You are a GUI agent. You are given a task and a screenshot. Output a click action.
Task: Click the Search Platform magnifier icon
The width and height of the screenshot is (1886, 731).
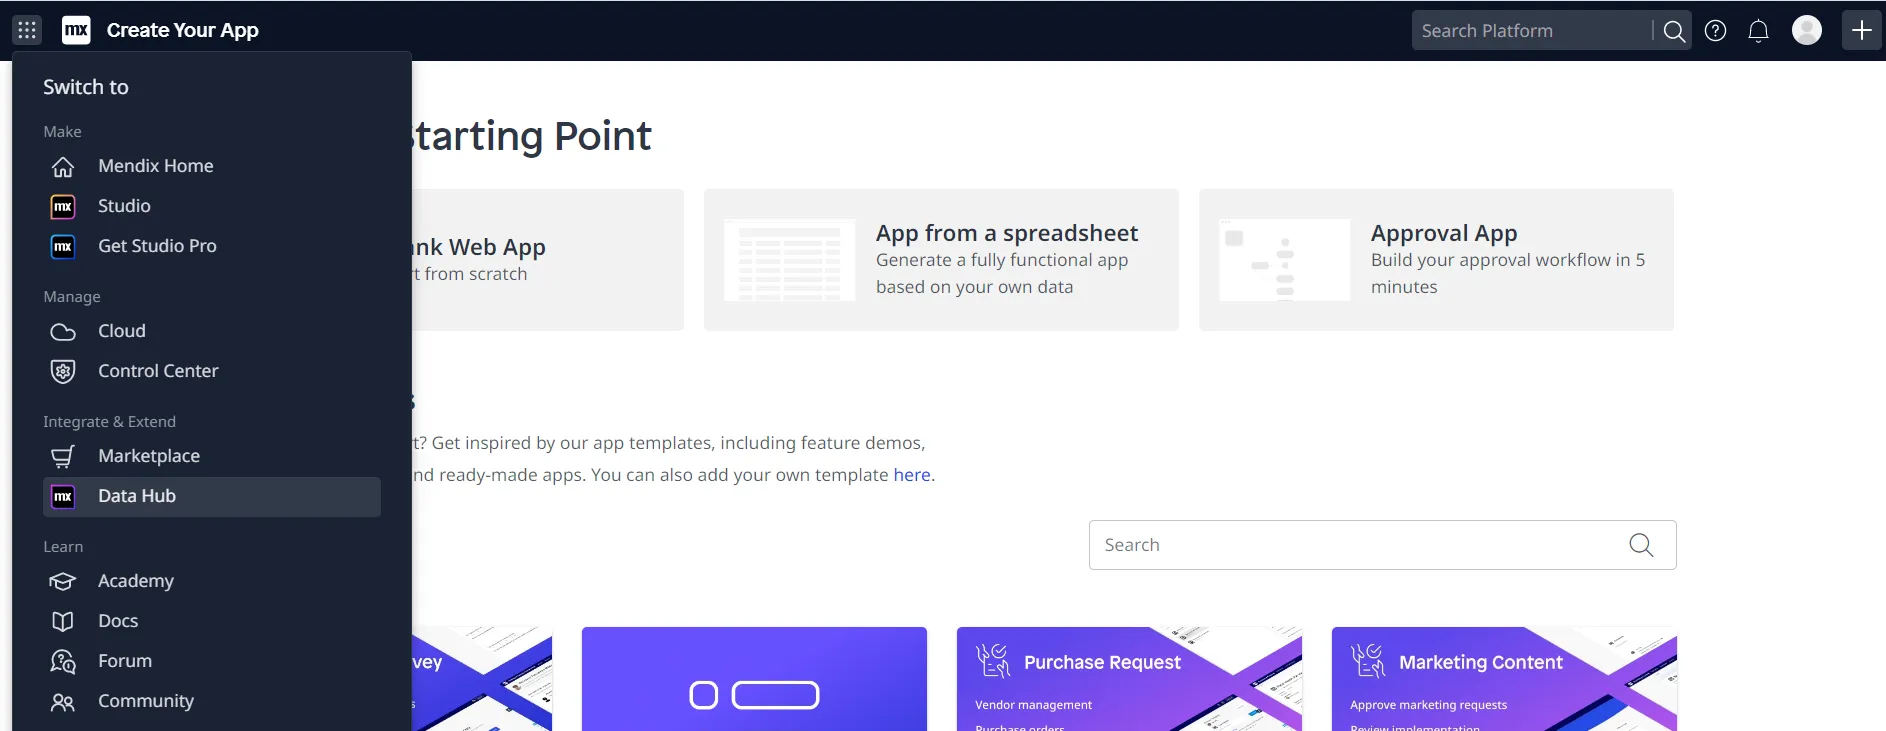click(x=1673, y=31)
